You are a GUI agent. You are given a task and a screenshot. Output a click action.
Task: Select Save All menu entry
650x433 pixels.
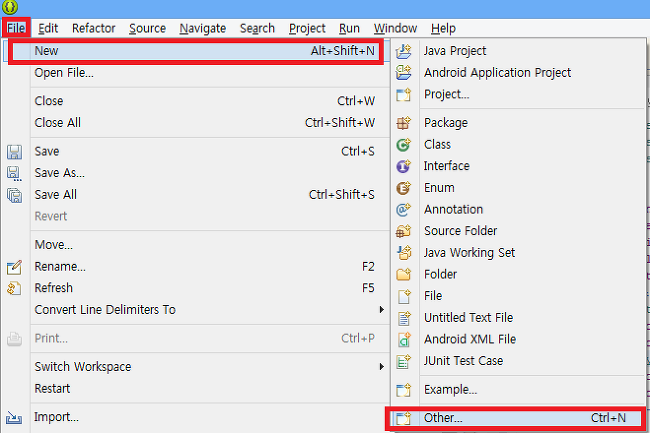point(196,195)
